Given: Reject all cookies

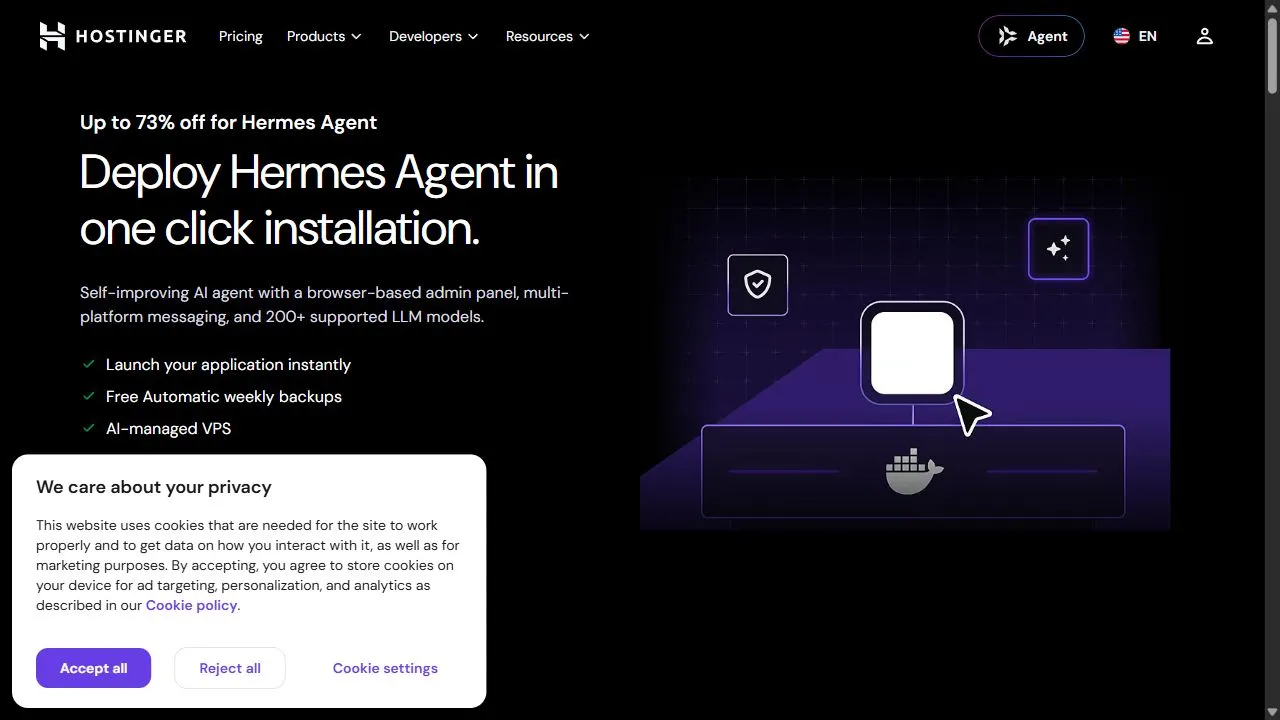Looking at the screenshot, I should pos(230,668).
